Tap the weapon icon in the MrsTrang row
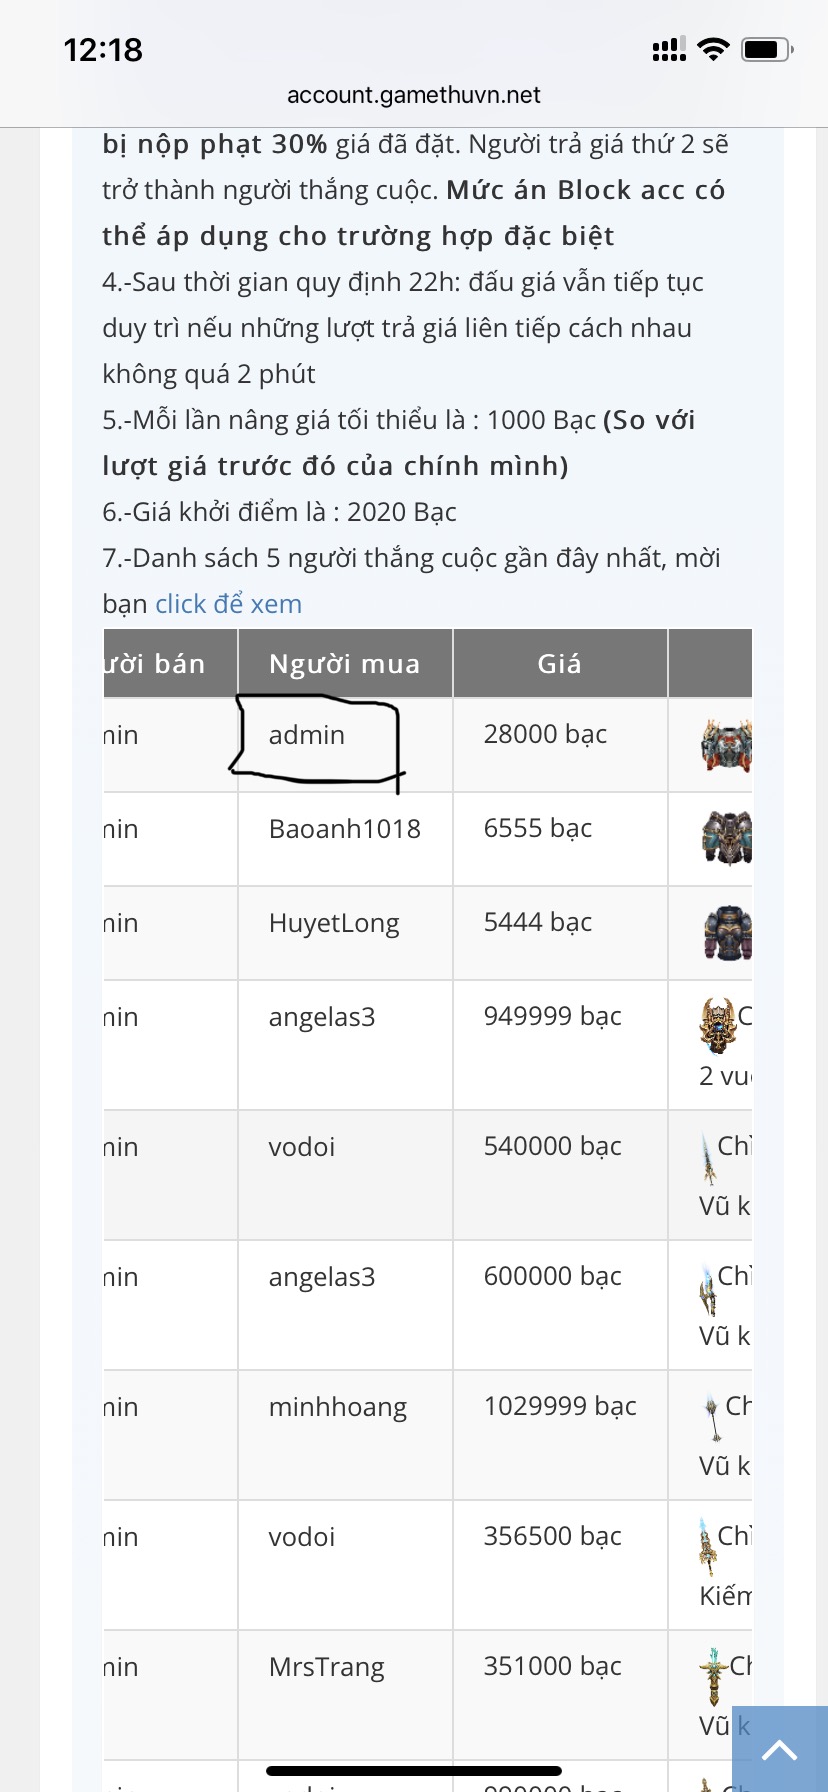Image resolution: width=828 pixels, height=1792 pixels. tap(712, 1676)
